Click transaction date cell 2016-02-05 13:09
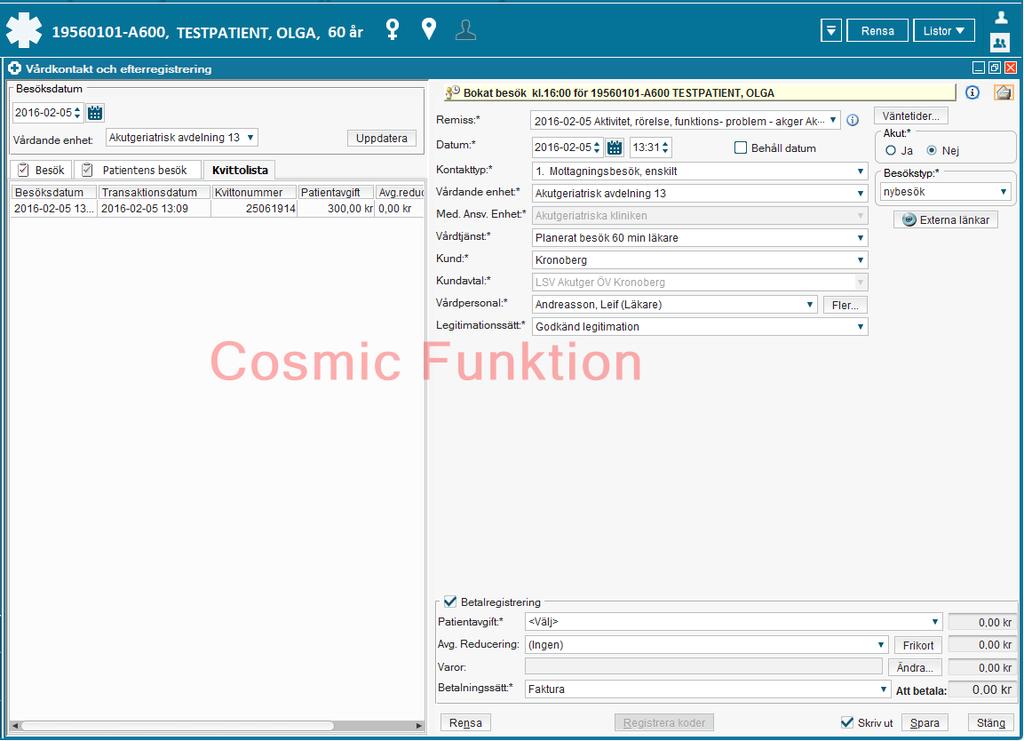Screen dimensions: 1024x741 coord(154,208)
